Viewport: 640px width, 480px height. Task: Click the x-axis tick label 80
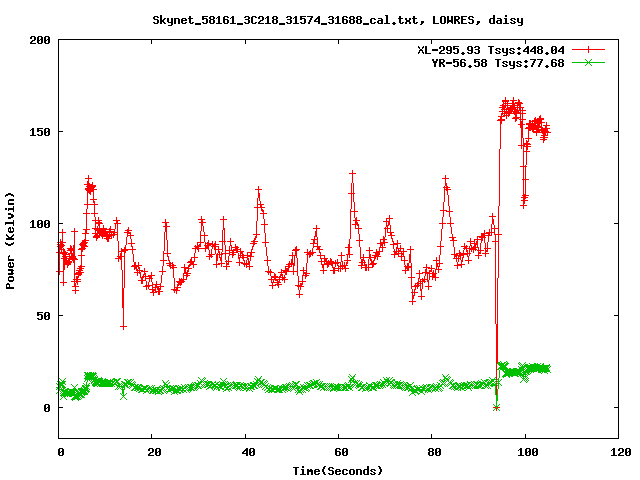pos(435,452)
